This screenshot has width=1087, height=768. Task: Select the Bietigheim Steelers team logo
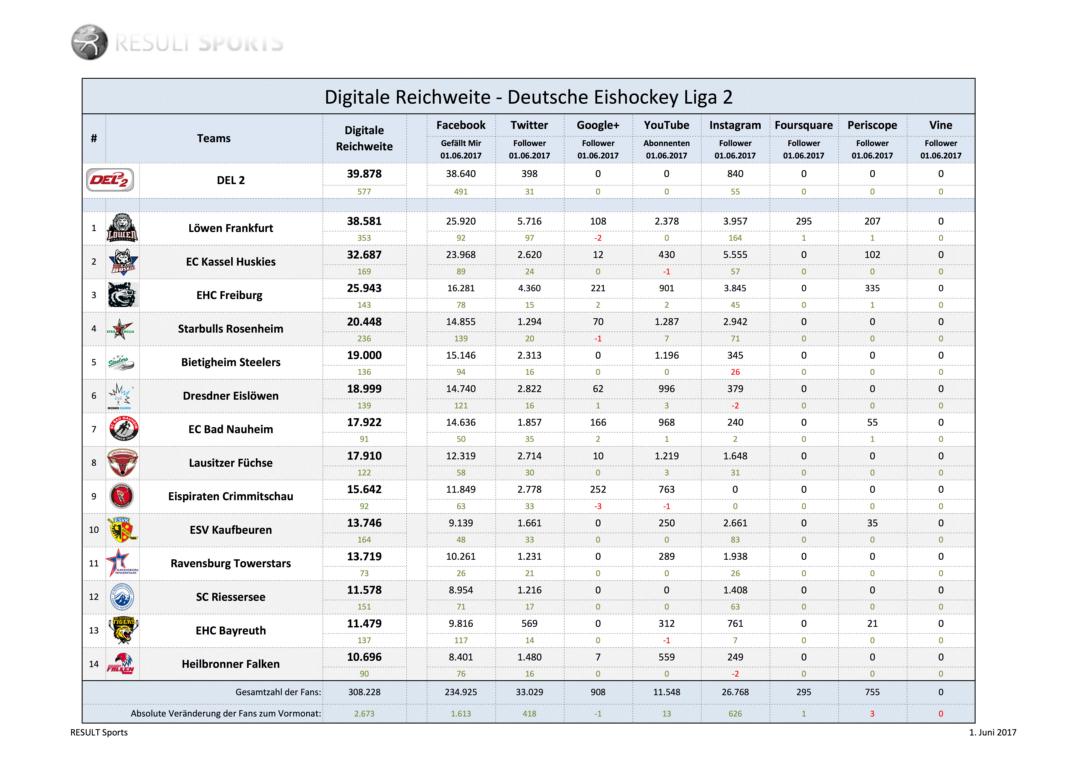121,362
